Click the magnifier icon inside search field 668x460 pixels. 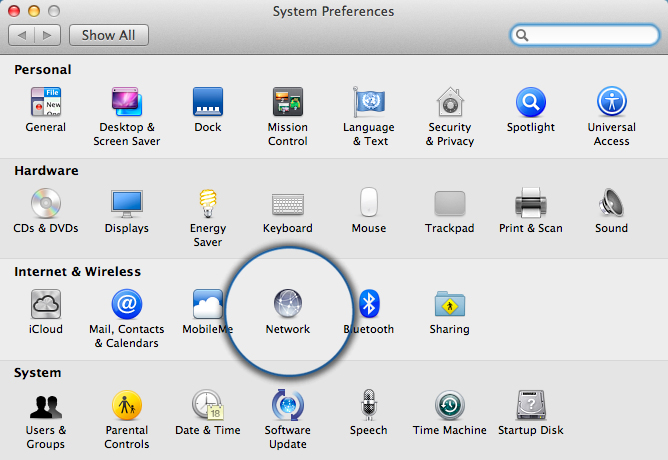(x=522, y=35)
